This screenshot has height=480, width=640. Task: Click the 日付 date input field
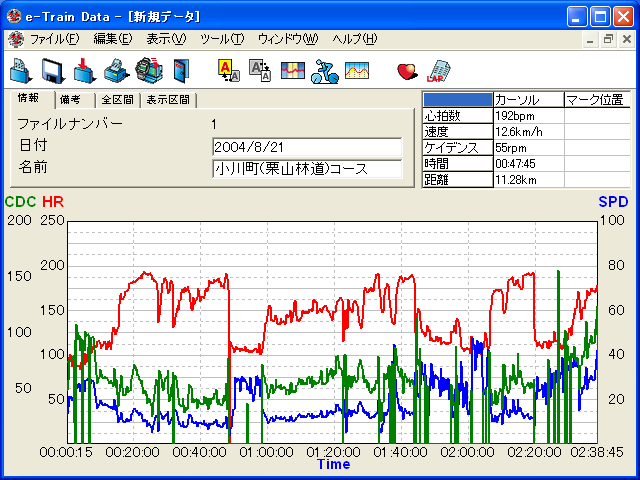coord(306,147)
